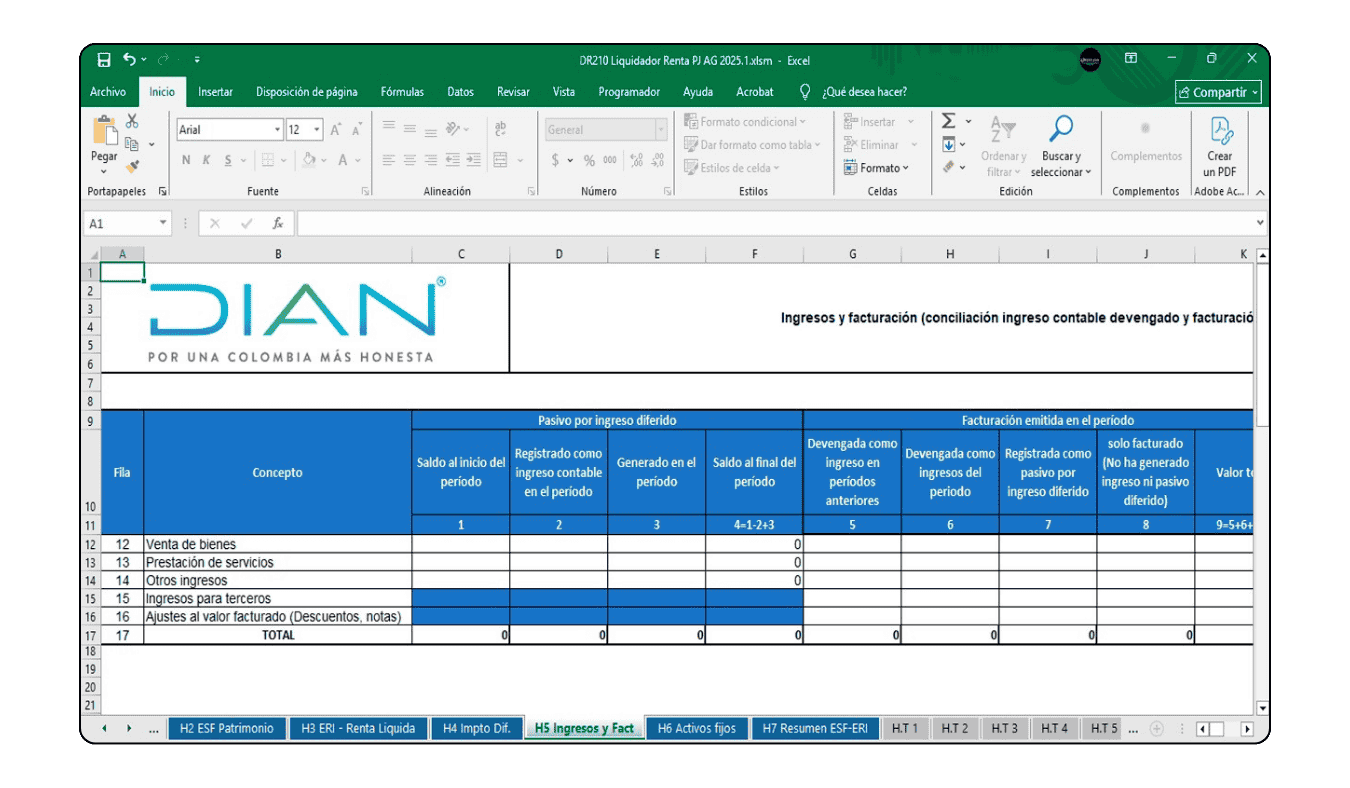Click the Compartir button
The width and height of the screenshot is (1350, 788).
point(1218,91)
